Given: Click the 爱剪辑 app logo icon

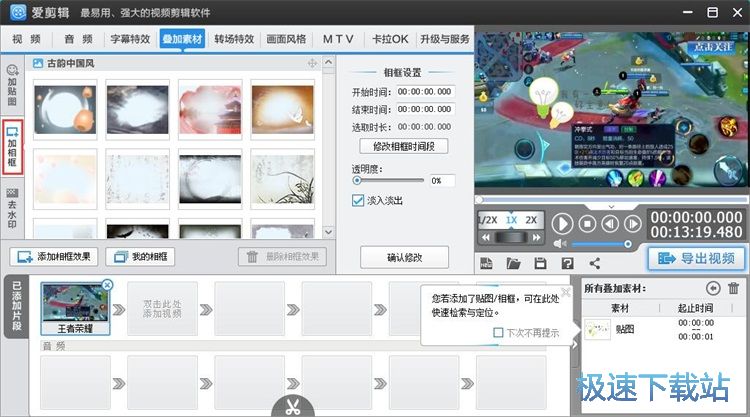Looking at the screenshot, I should pyautogui.click(x=18, y=12).
